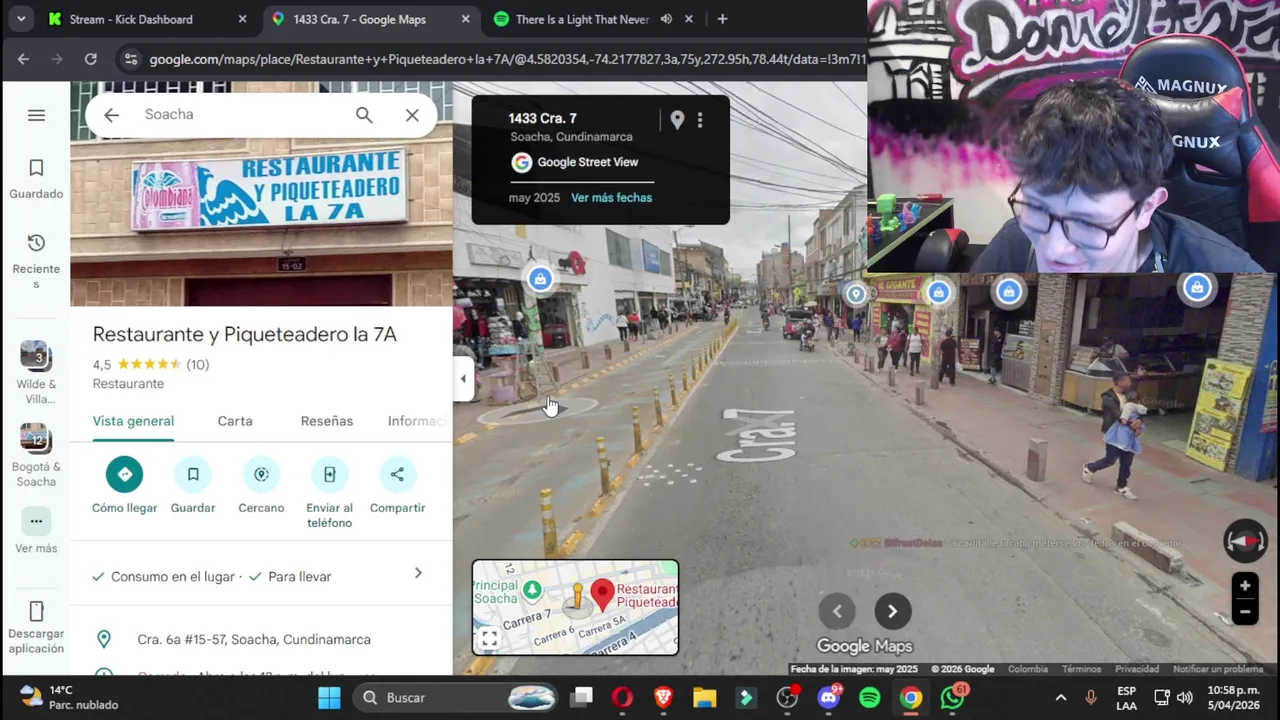Select the Vista general tab
1280x720 pixels.
click(x=133, y=421)
